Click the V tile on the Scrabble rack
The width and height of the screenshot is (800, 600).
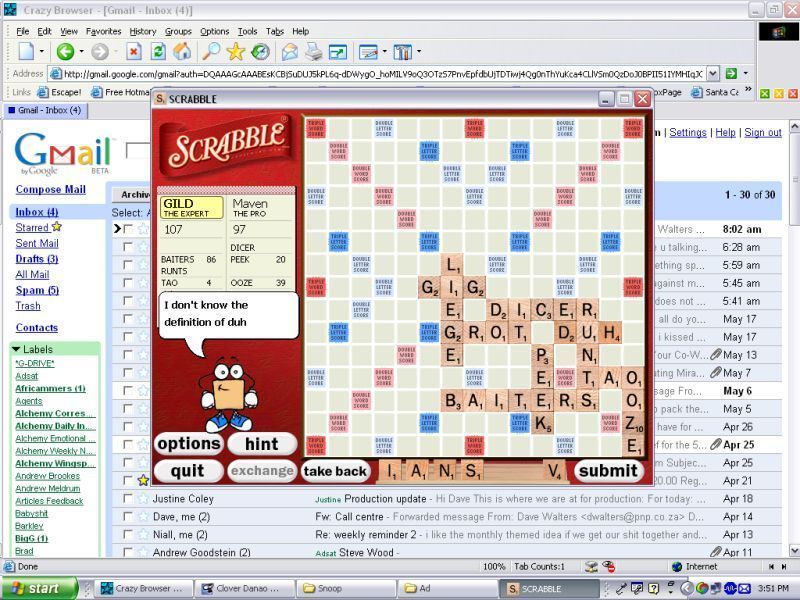555,471
